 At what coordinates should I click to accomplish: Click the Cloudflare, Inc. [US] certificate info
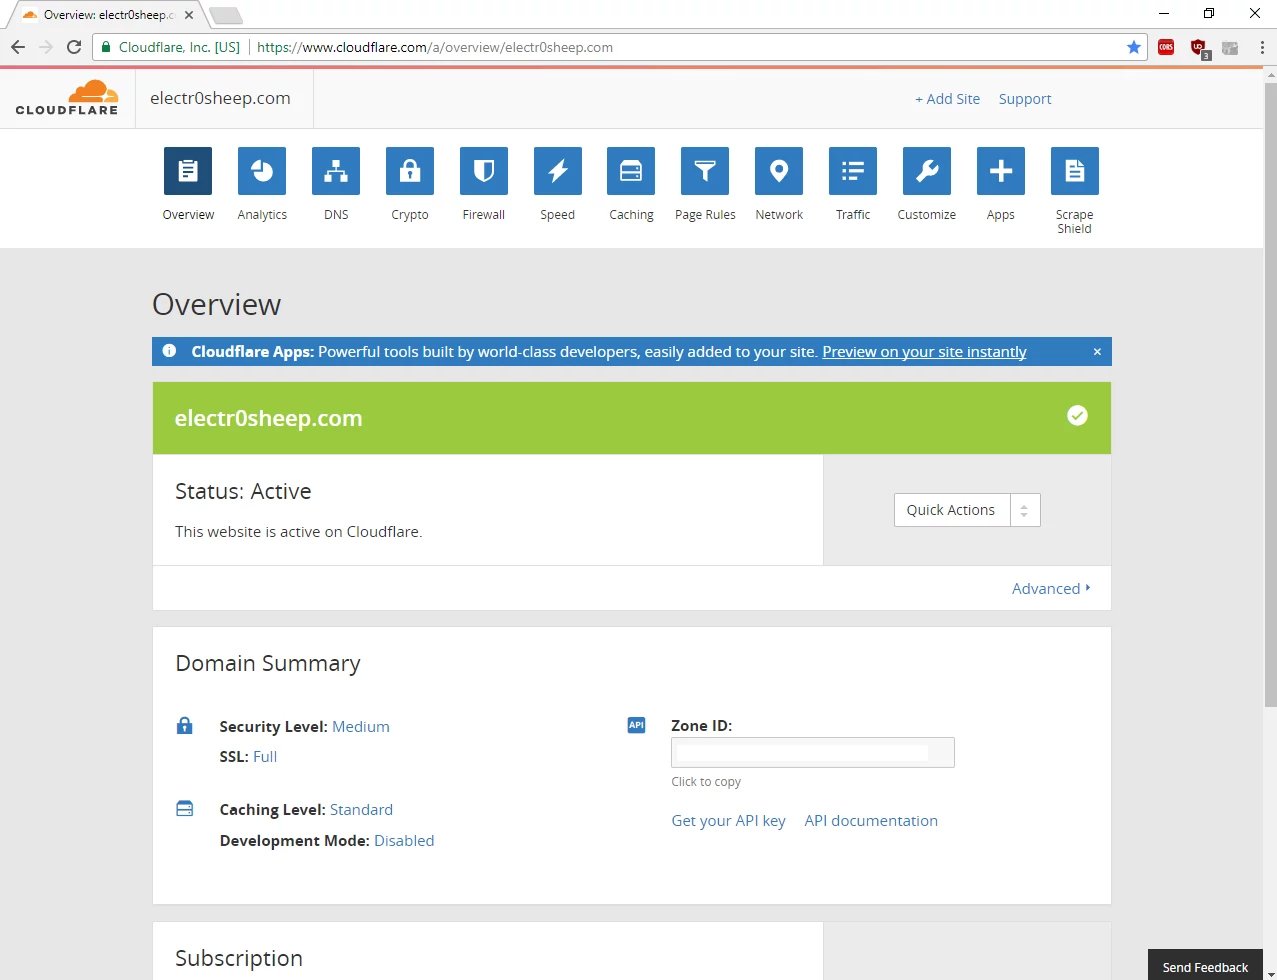[x=170, y=47]
